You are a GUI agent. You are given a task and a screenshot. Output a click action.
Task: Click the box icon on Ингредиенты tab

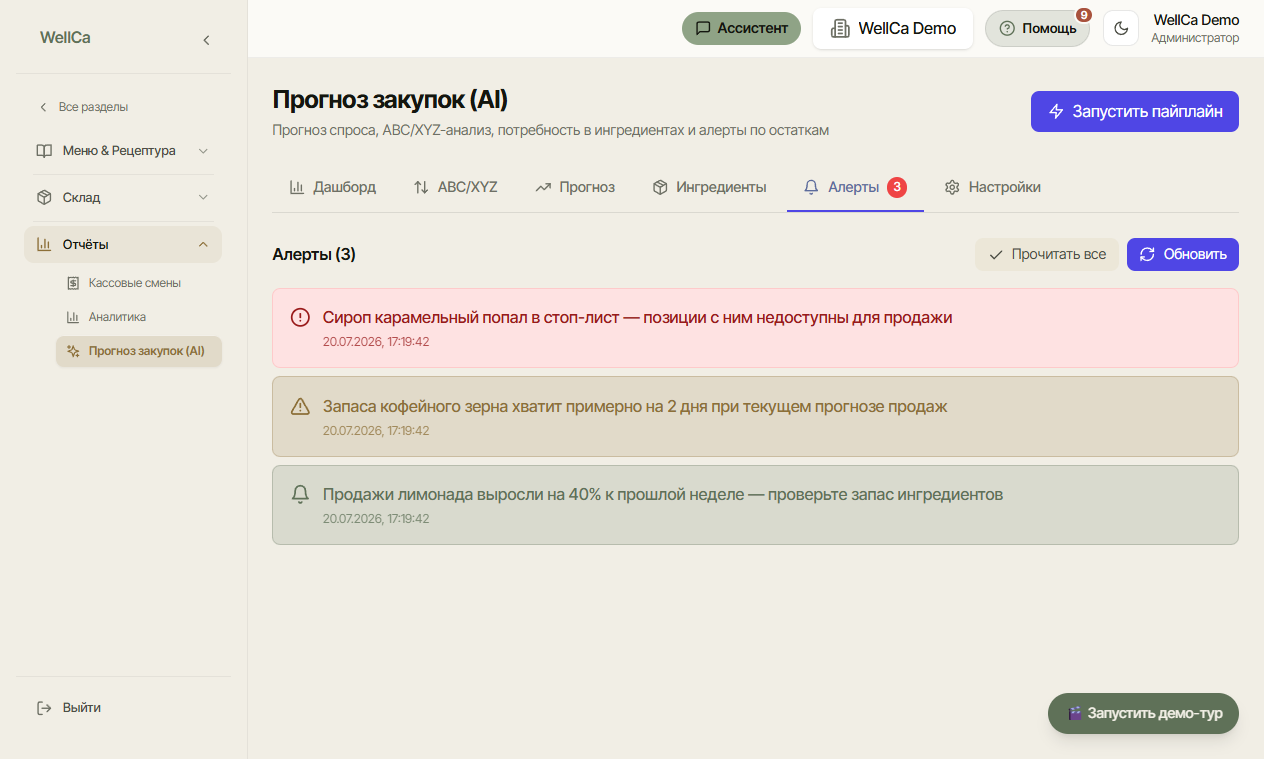(660, 187)
